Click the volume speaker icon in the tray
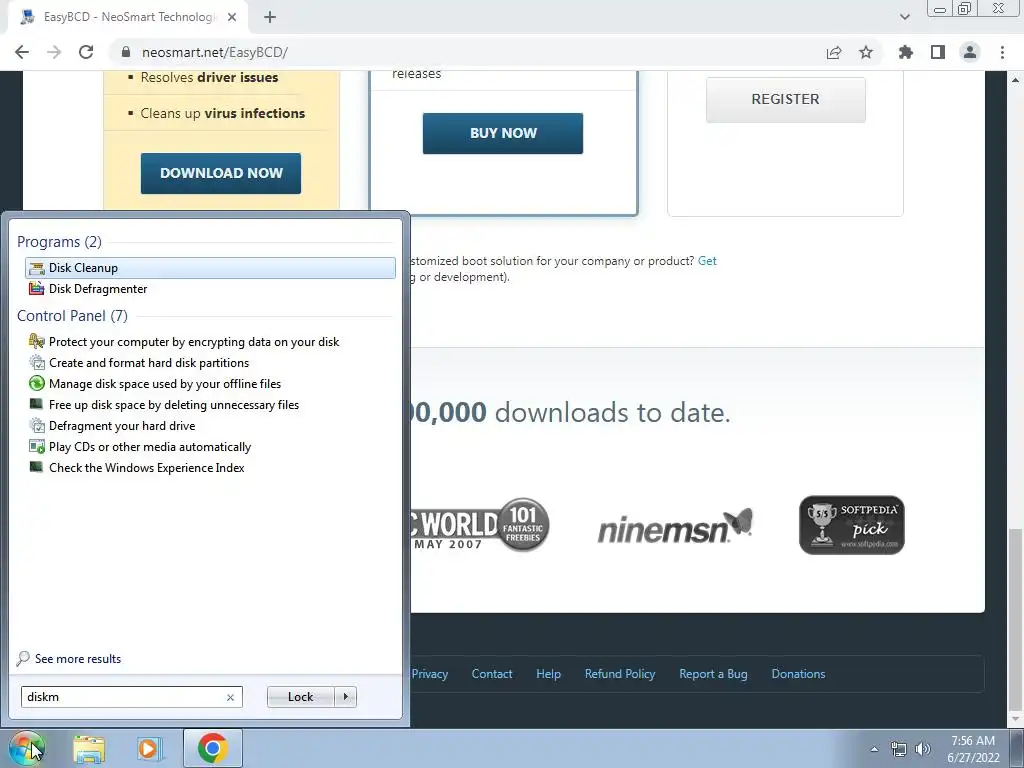 click(923, 749)
